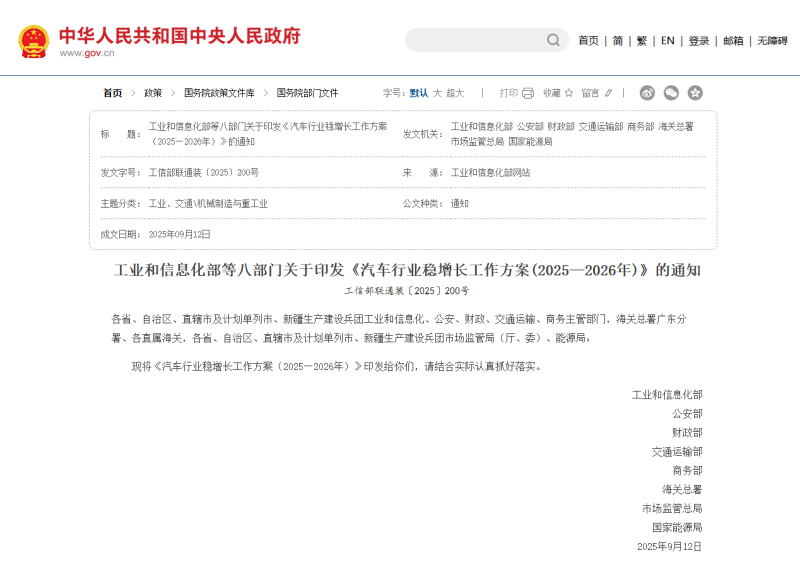The width and height of the screenshot is (800, 562).
Task: Switch to Simplified Chinese (简)
Action: [618, 41]
